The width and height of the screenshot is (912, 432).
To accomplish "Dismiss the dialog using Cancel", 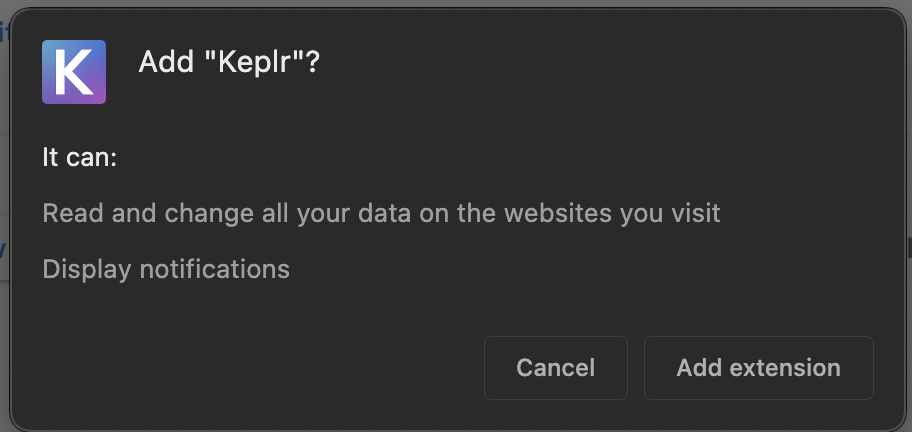I will click(x=555, y=368).
